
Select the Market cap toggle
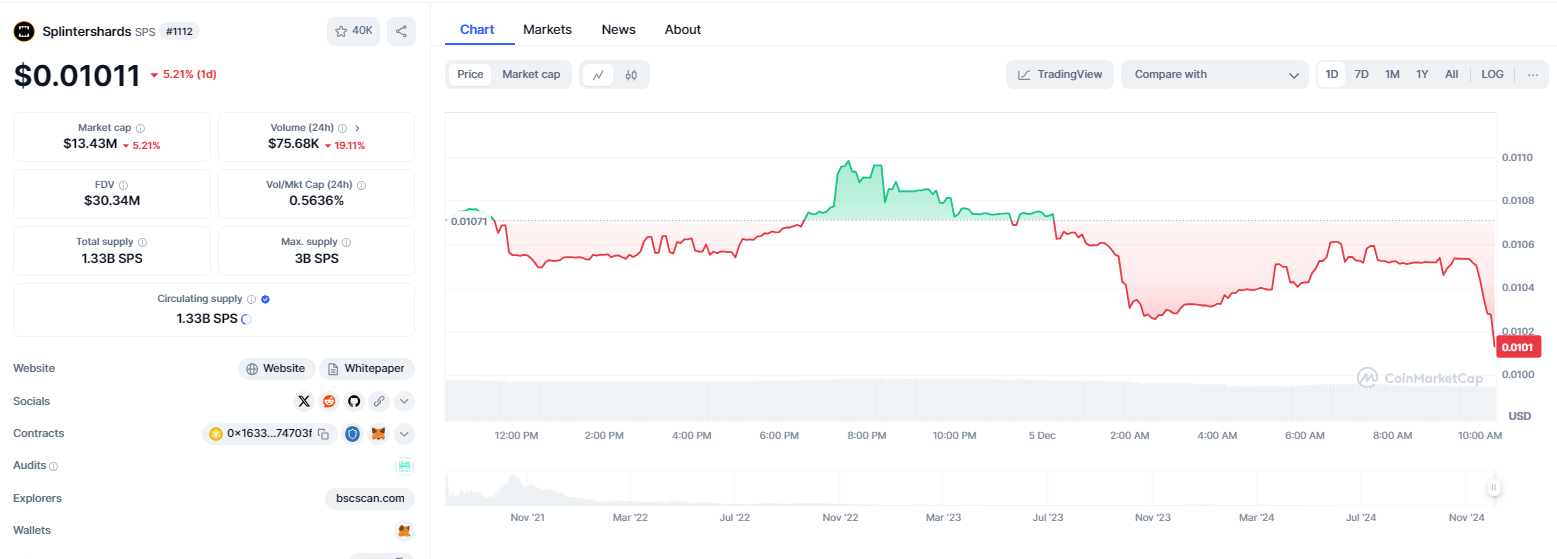click(531, 74)
